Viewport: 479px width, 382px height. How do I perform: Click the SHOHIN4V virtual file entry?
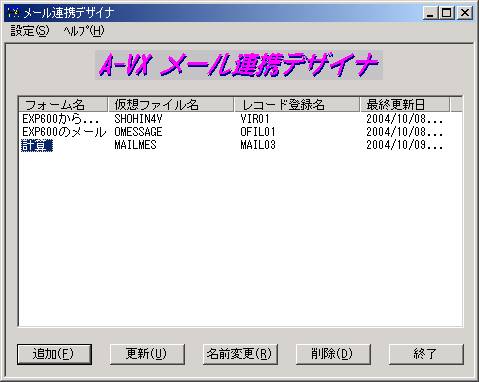[138, 119]
